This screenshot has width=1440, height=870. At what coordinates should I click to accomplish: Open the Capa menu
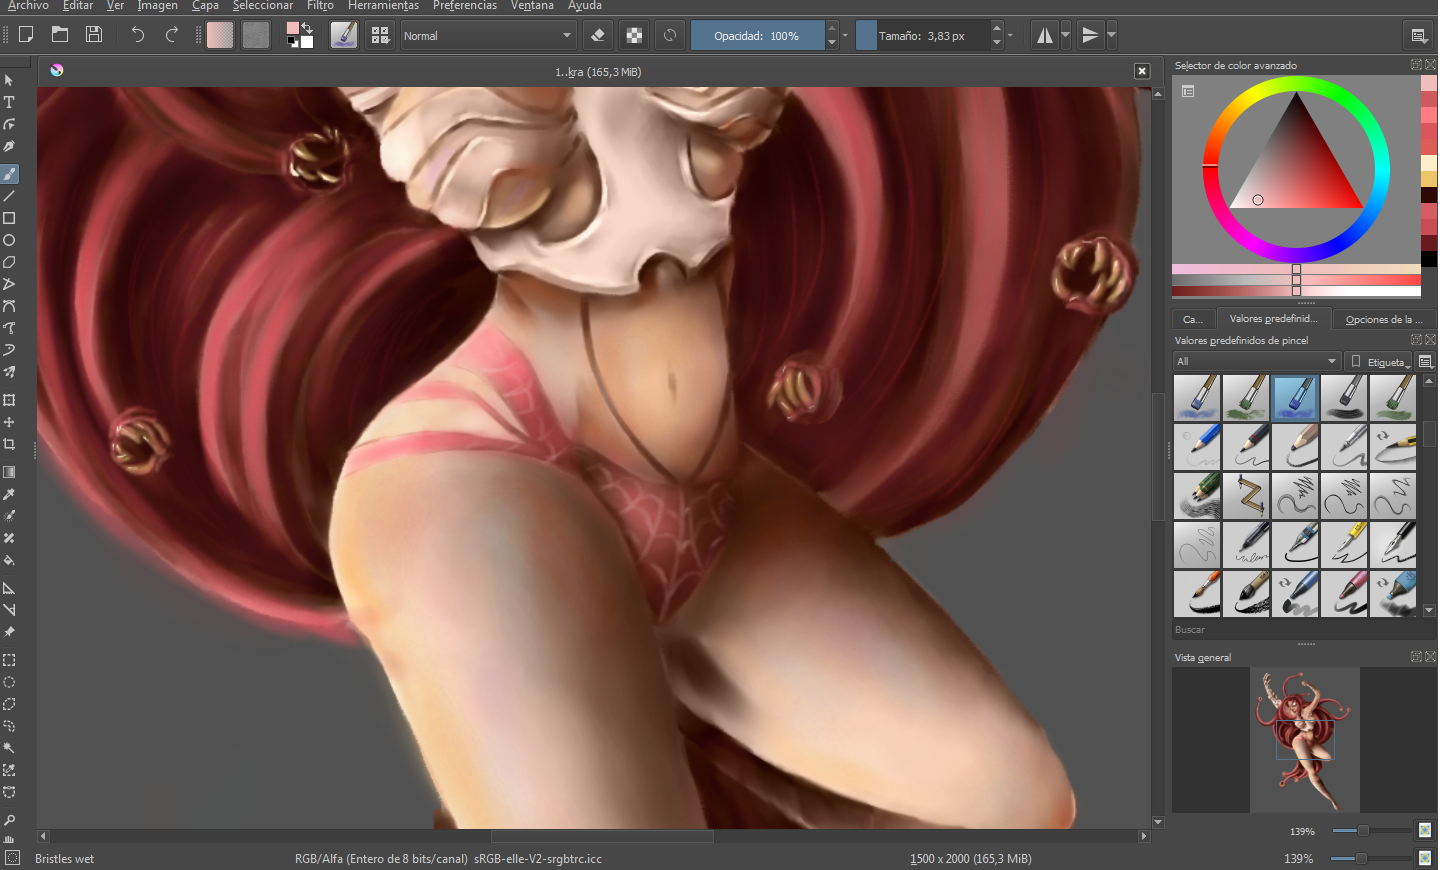point(205,6)
